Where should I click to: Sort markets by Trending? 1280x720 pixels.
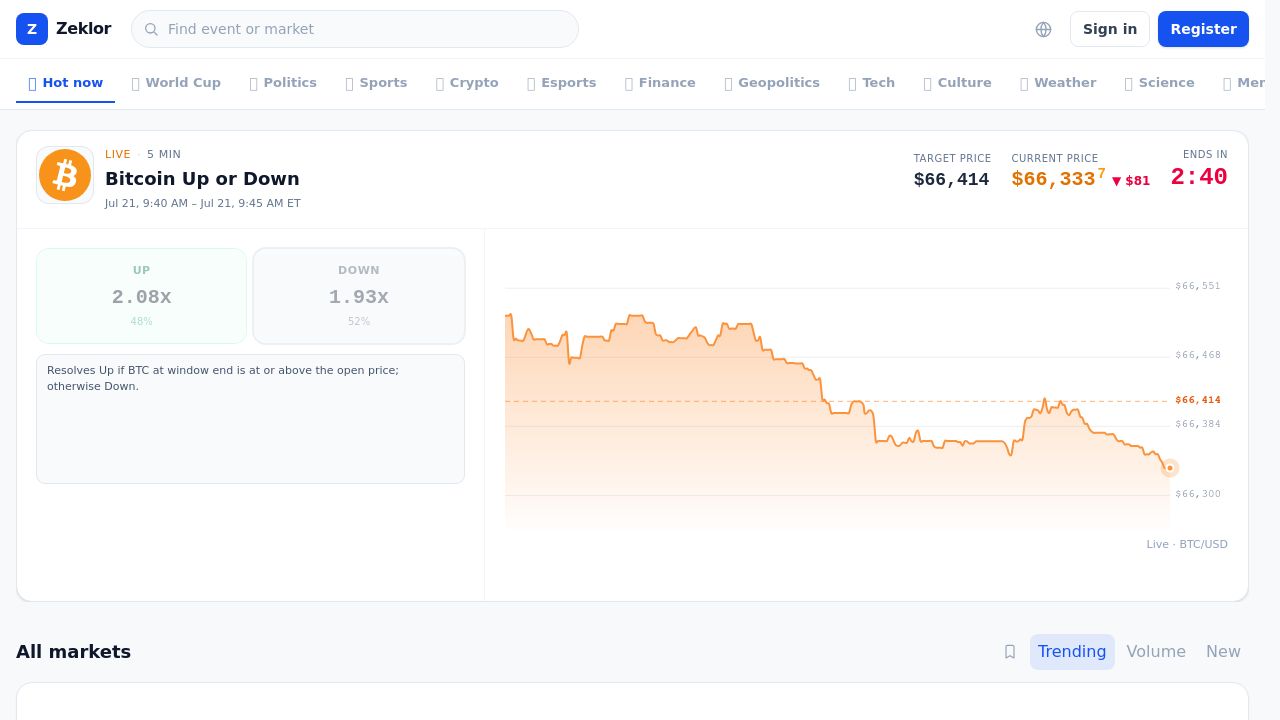pyautogui.click(x=1072, y=652)
